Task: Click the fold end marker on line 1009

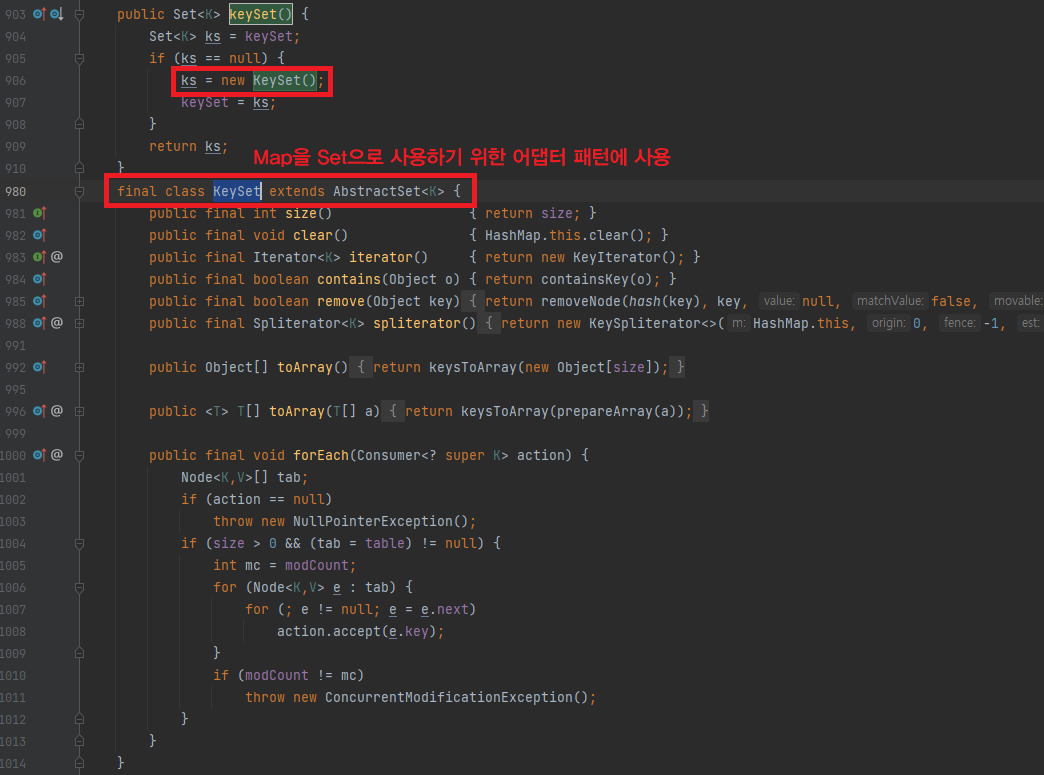Action: pos(79,653)
